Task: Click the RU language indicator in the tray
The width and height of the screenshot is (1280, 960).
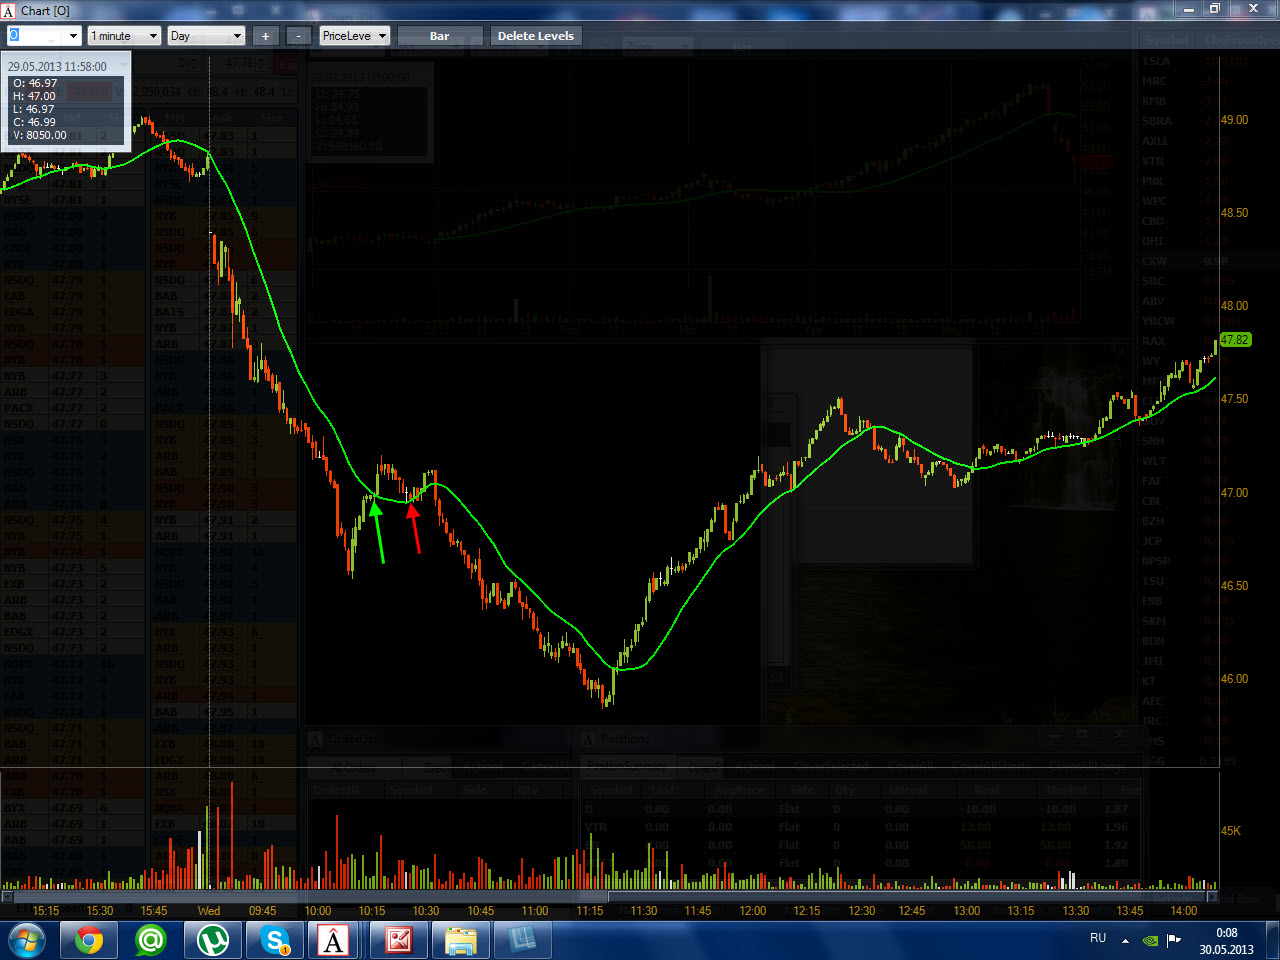Action: (1098, 938)
